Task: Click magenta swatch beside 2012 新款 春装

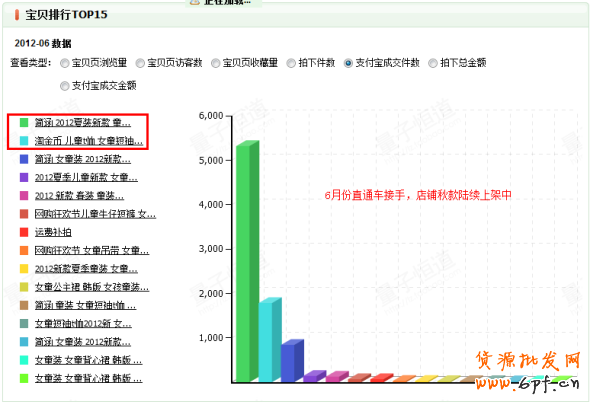Action: click(24, 196)
